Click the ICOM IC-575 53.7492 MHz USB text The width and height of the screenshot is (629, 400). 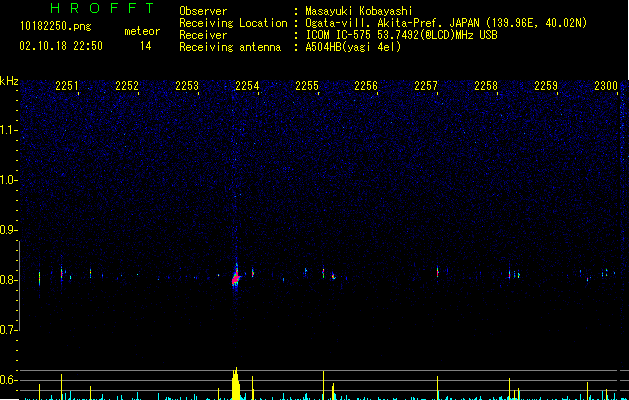(x=401, y=35)
